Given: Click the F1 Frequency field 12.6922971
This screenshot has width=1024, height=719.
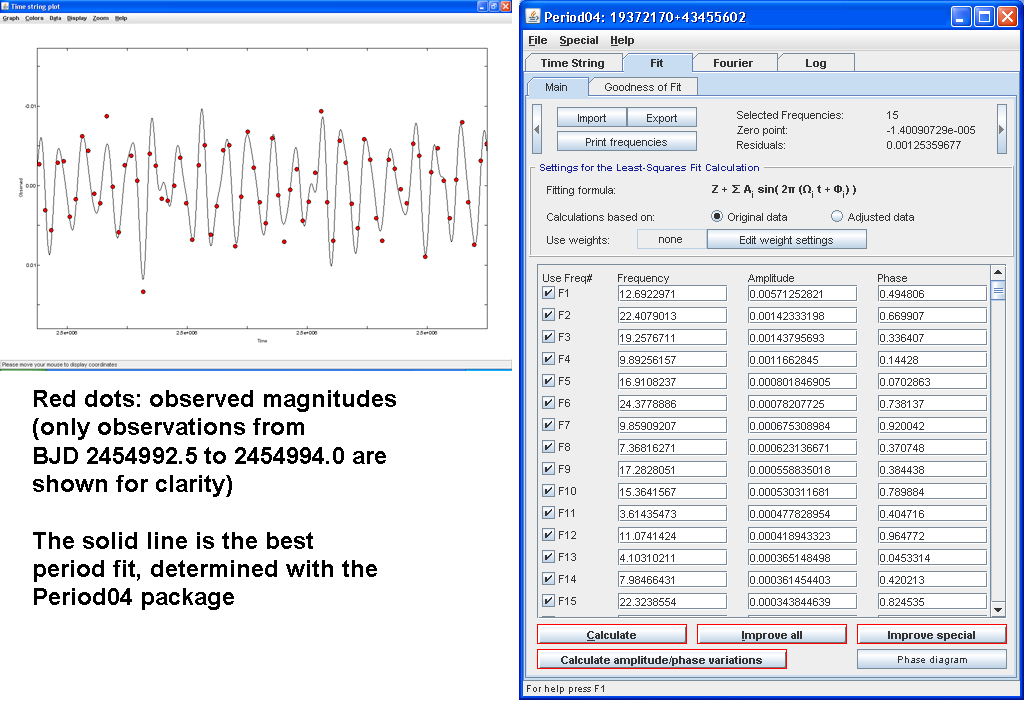Looking at the screenshot, I should click(x=672, y=294).
